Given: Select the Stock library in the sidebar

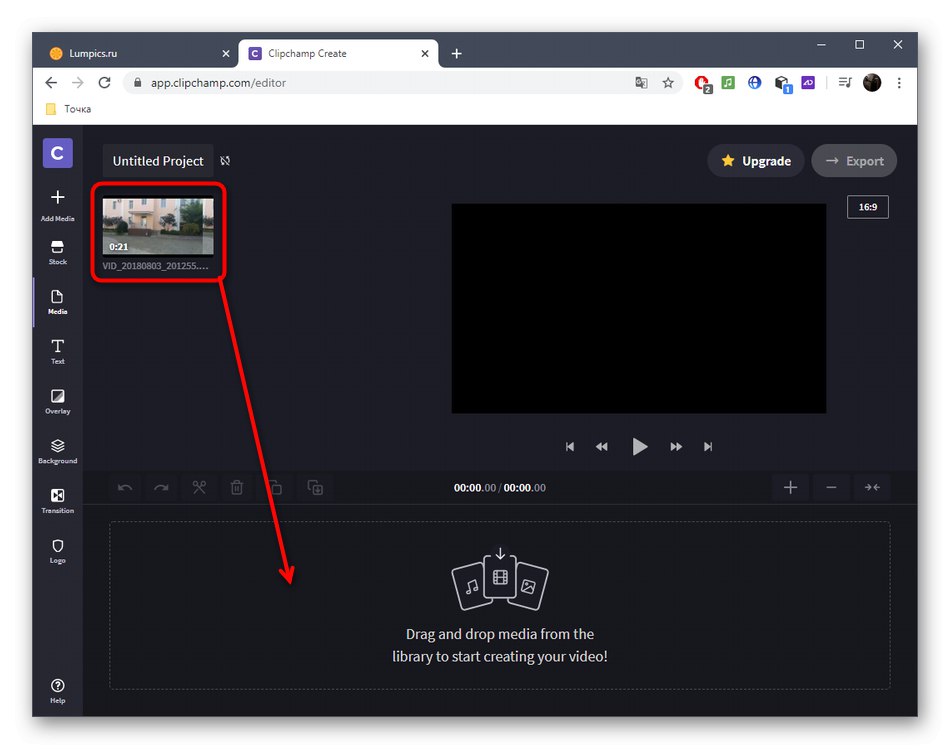Looking at the screenshot, I should pyautogui.click(x=57, y=250).
